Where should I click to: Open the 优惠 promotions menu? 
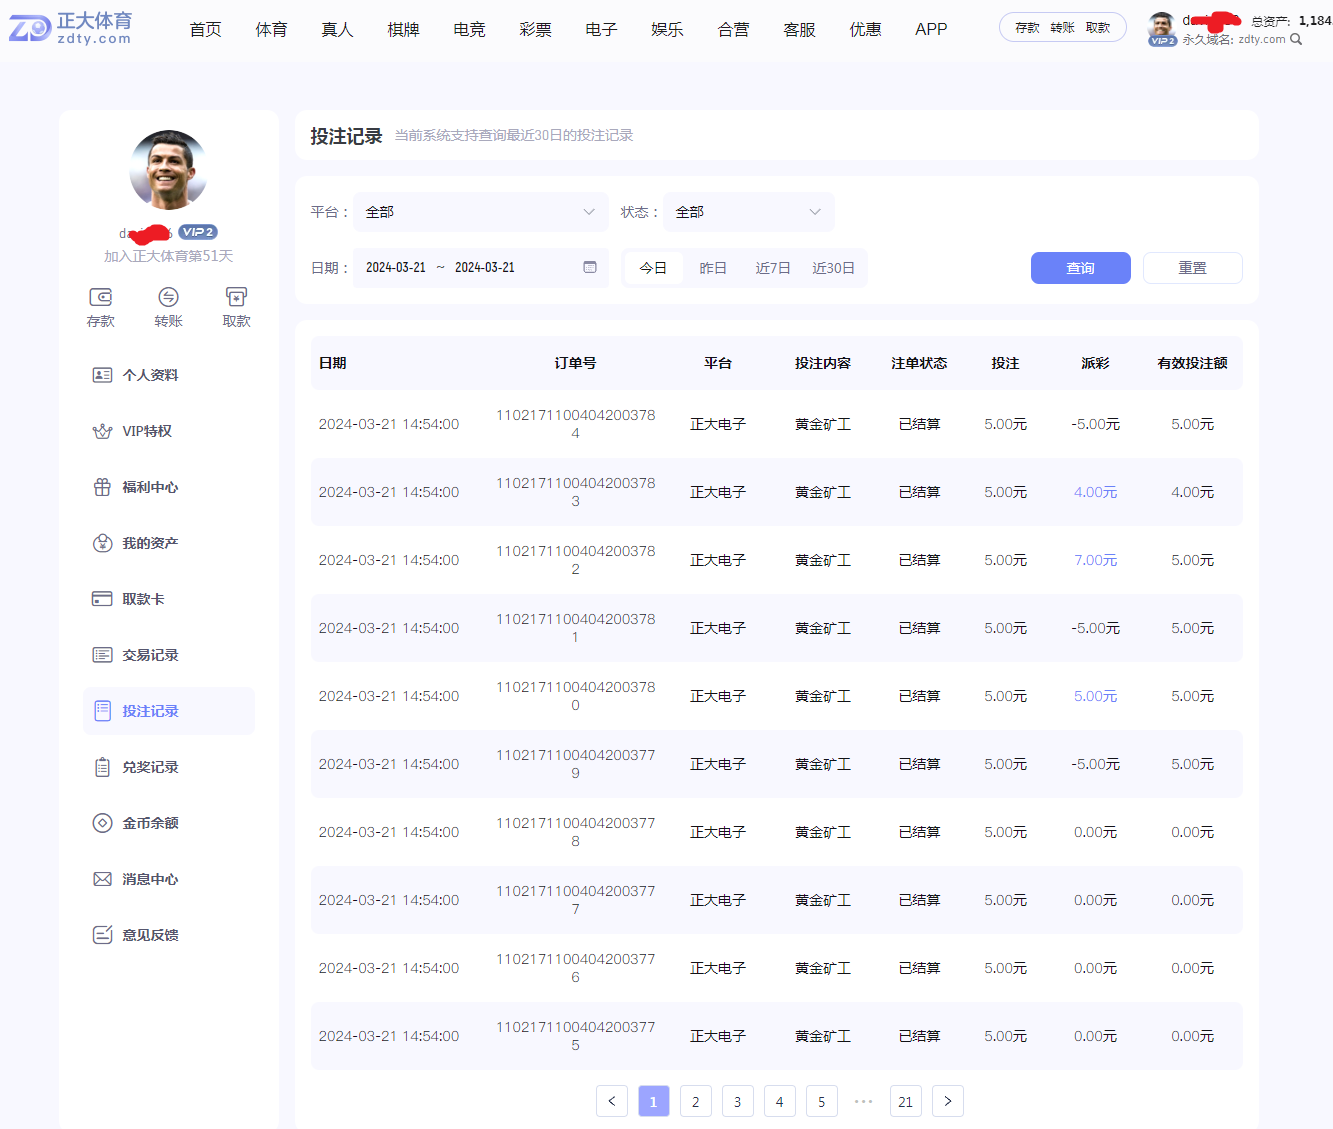click(x=865, y=30)
